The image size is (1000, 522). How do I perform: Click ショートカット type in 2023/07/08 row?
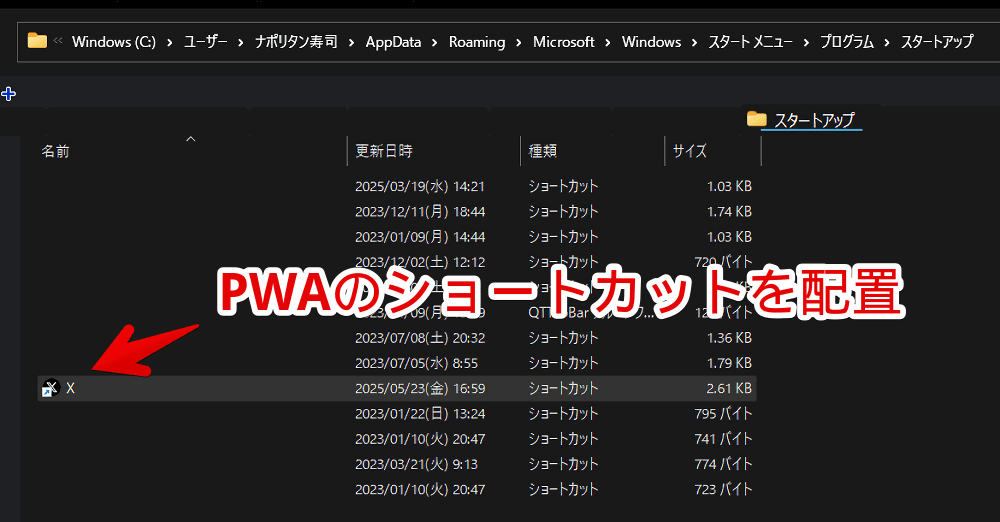[x=563, y=338]
